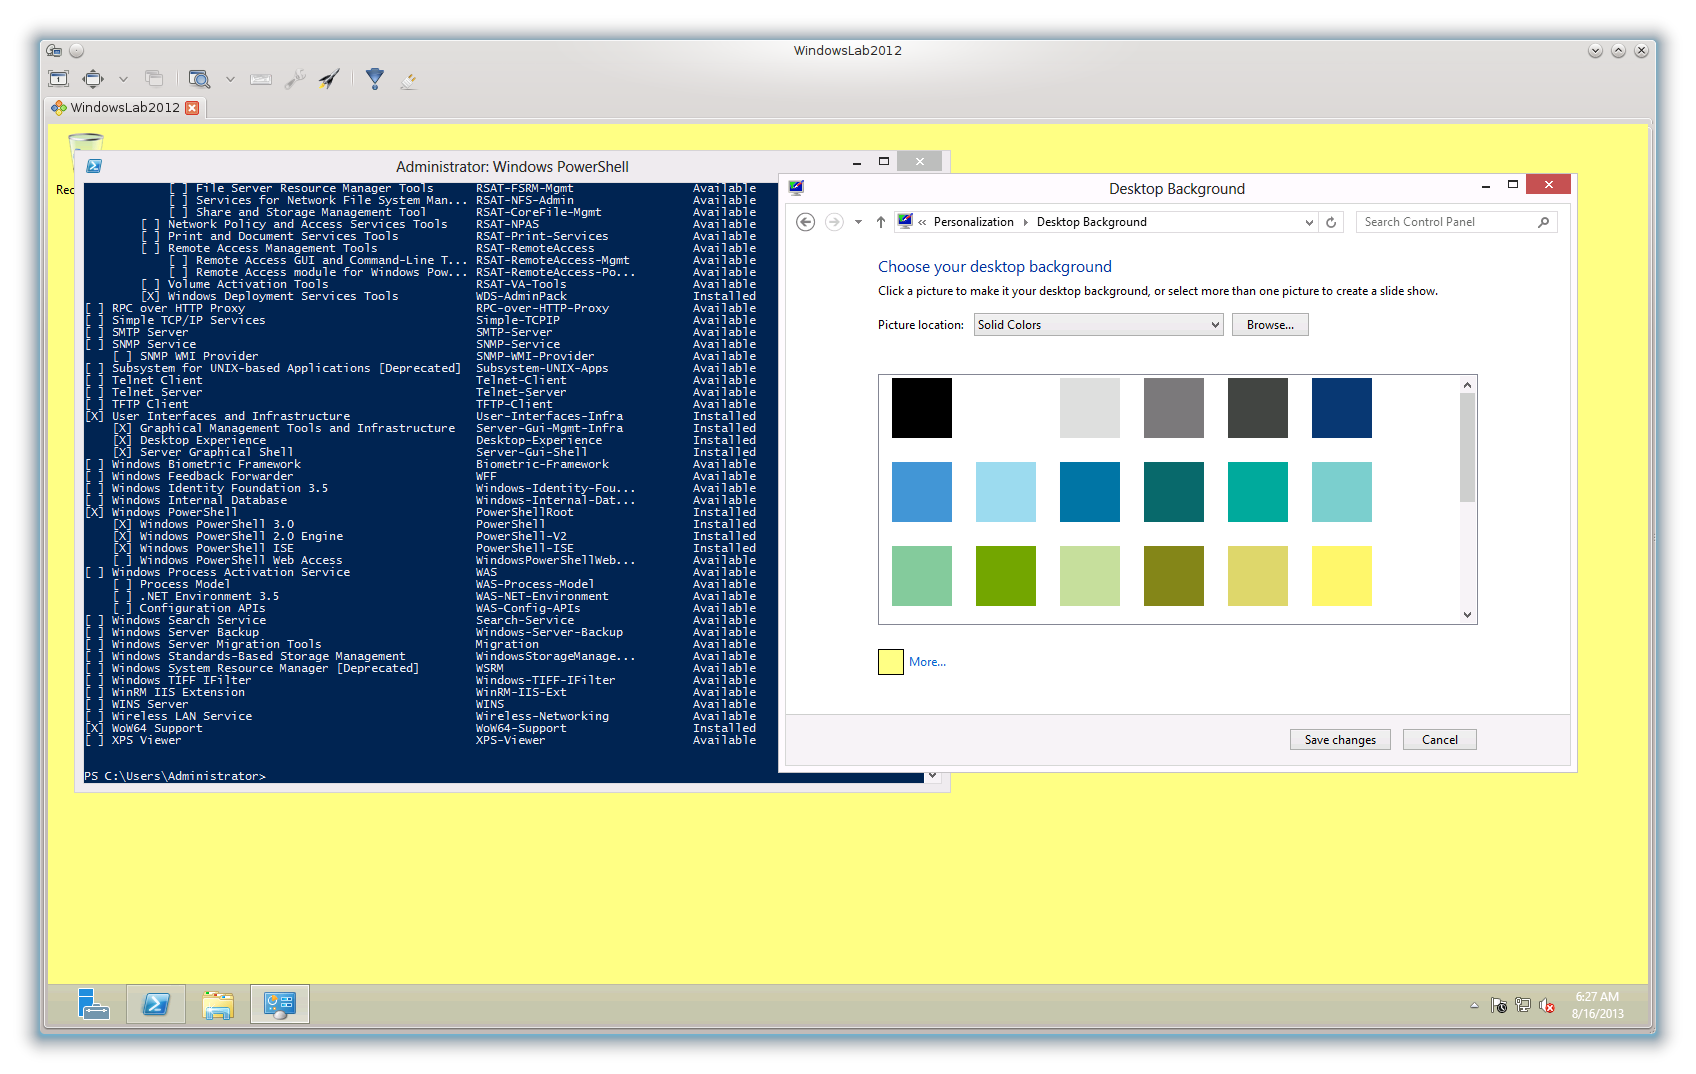
Task: Click the rocket icon in the toolbar
Action: click(329, 79)
